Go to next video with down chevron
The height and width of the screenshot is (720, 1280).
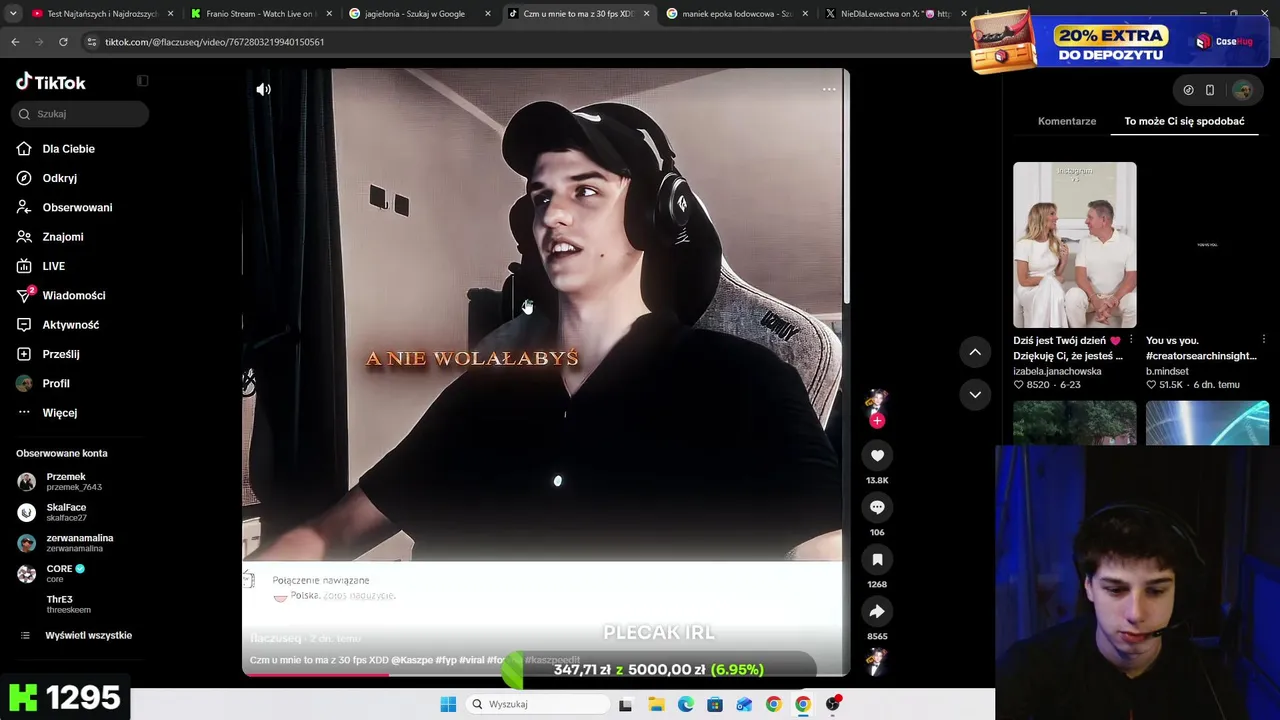975,394
